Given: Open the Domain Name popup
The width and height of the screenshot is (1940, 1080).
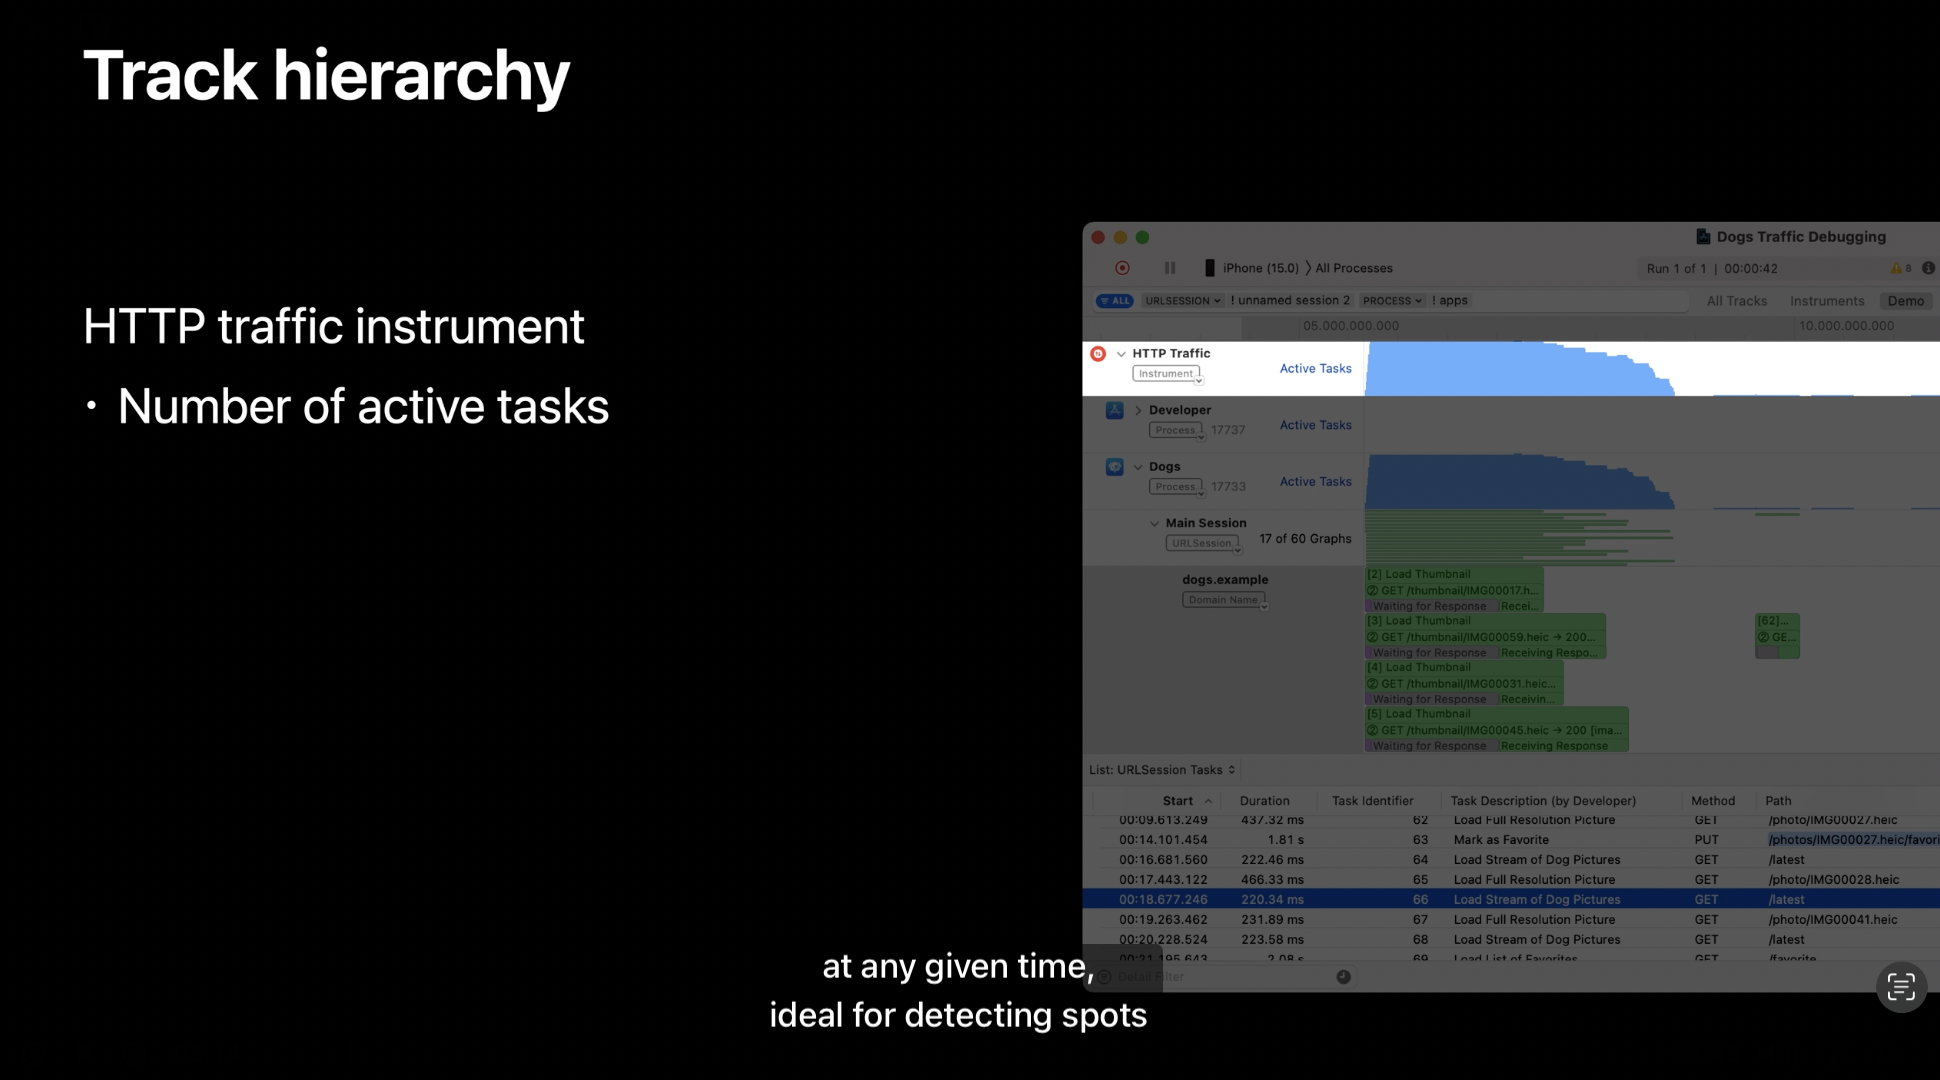Looking at the screenshot, I should tap(1225, 600).
